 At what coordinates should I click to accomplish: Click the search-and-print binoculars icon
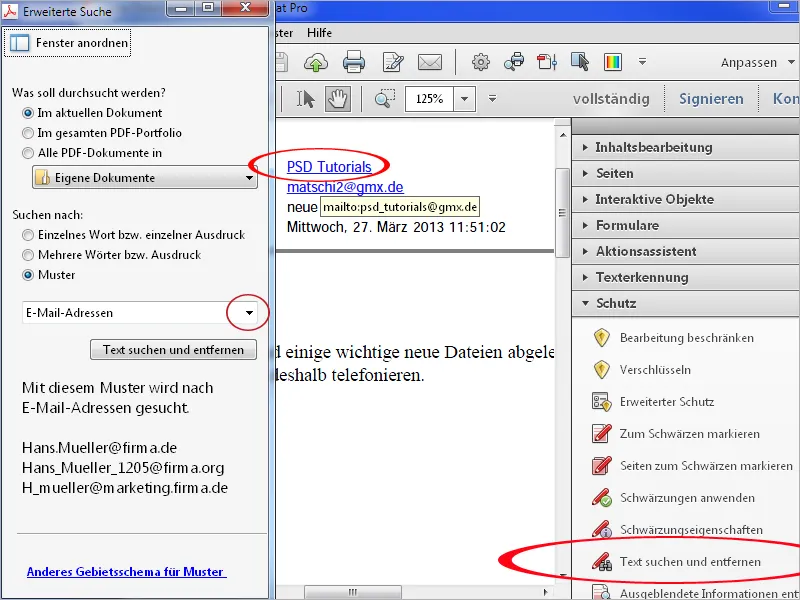click(514, 62)
